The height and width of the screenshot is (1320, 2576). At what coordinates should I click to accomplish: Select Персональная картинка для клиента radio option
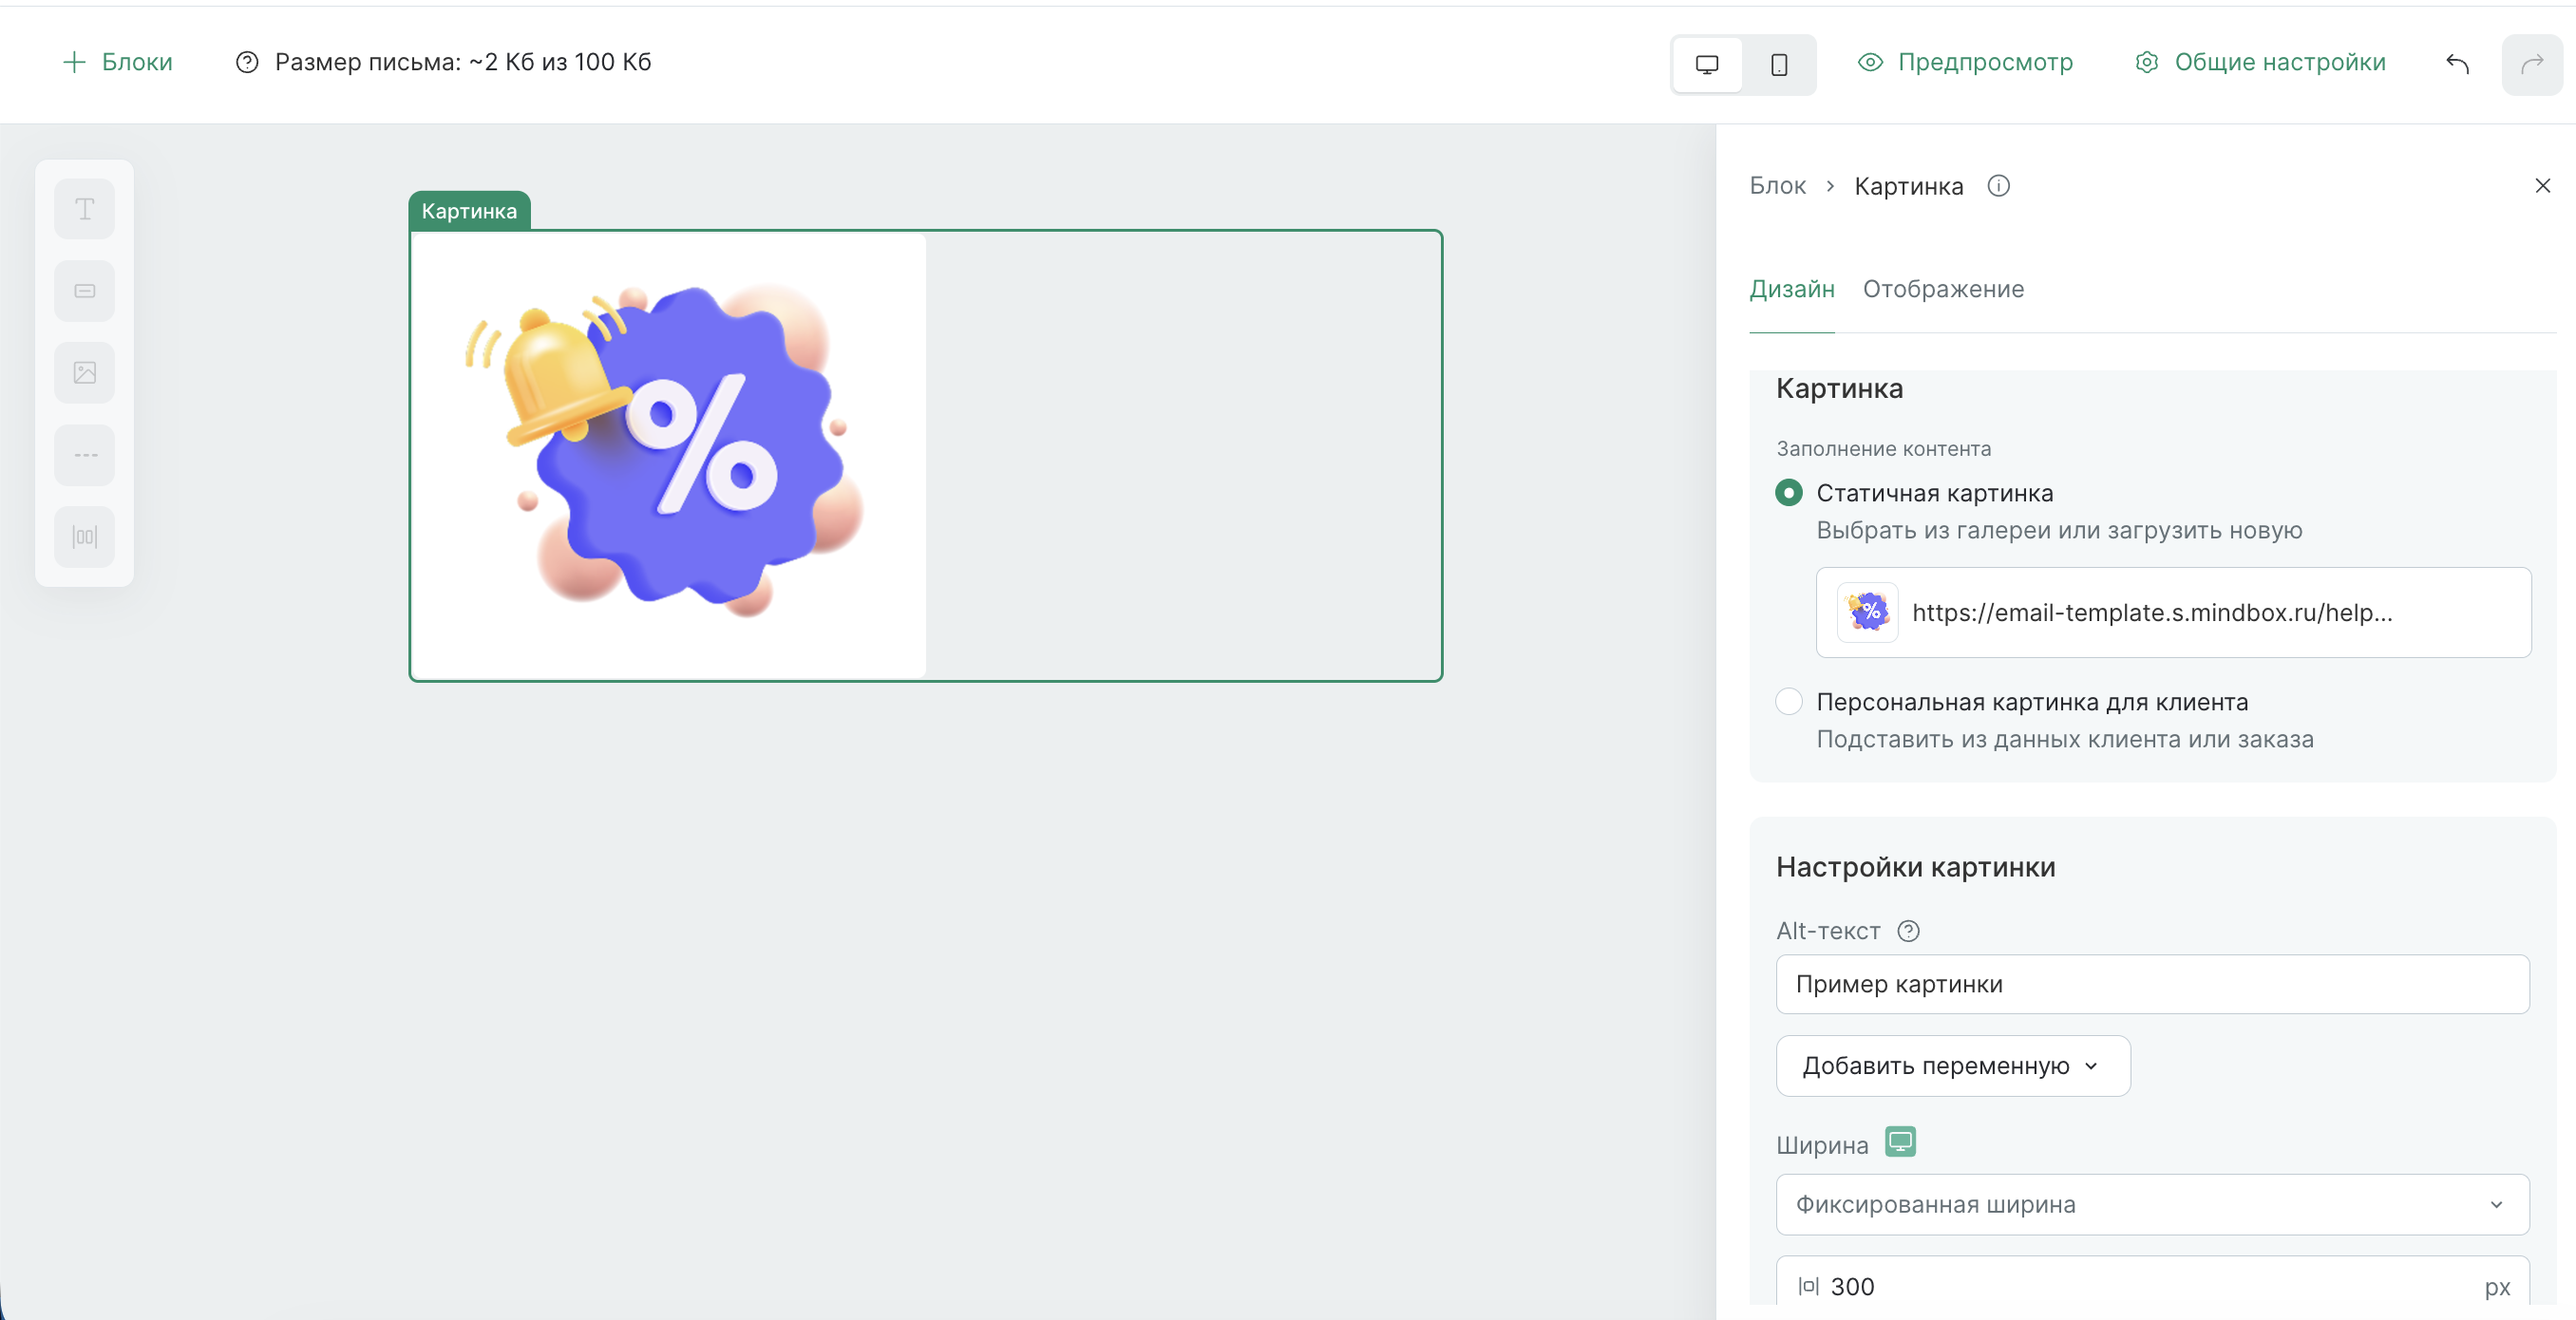[1789, 702]
